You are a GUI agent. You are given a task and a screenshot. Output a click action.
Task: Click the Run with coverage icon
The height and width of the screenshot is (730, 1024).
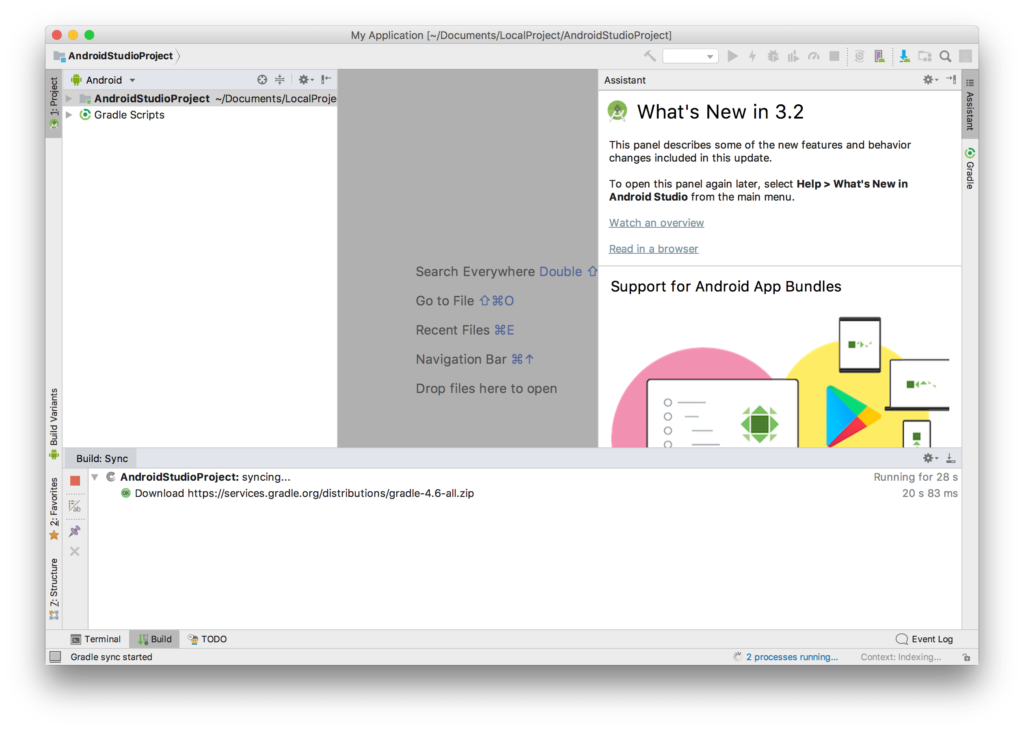[793, 56]
